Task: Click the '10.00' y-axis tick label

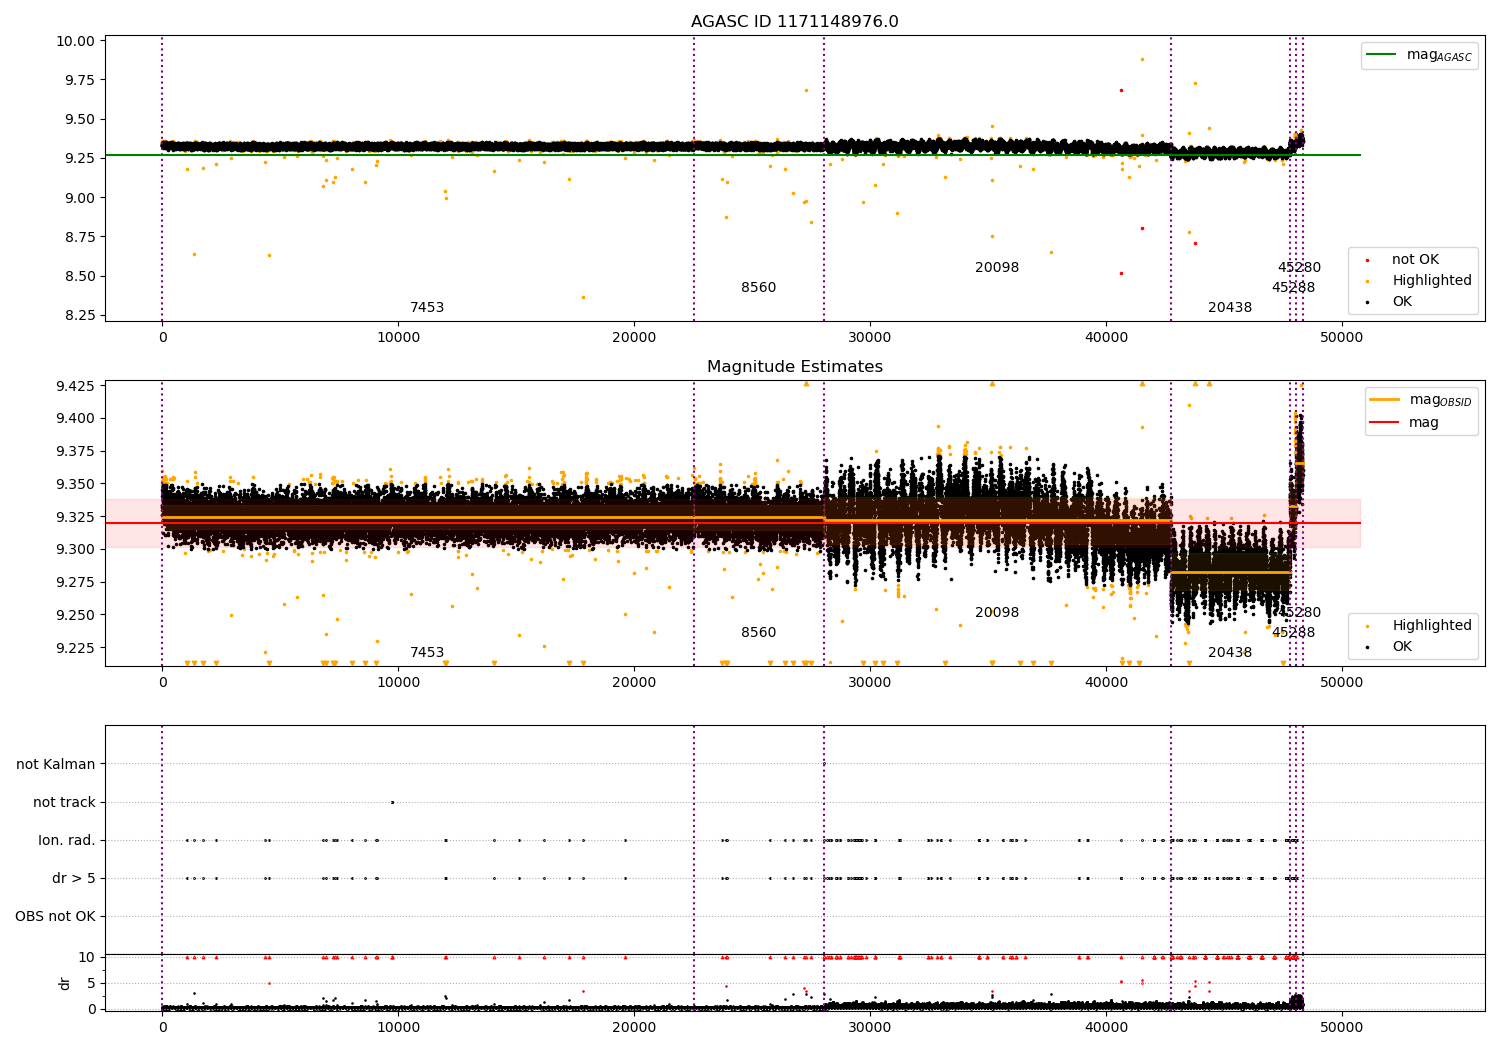Action: (x=79, y=41)
